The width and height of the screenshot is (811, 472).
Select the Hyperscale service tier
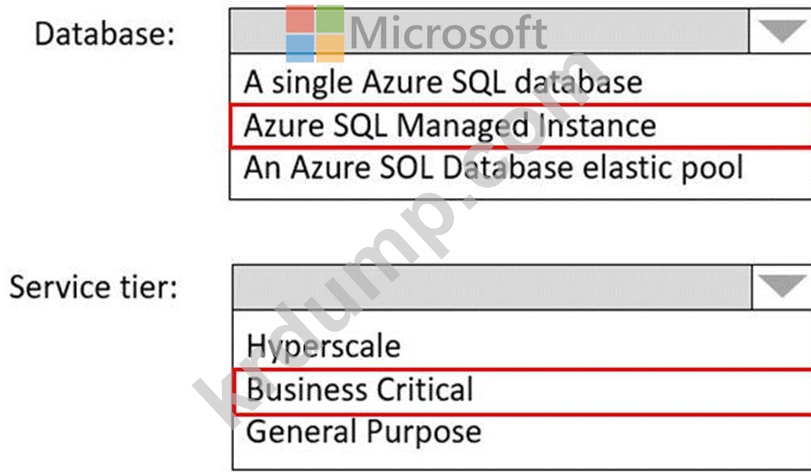coord(323,346)
